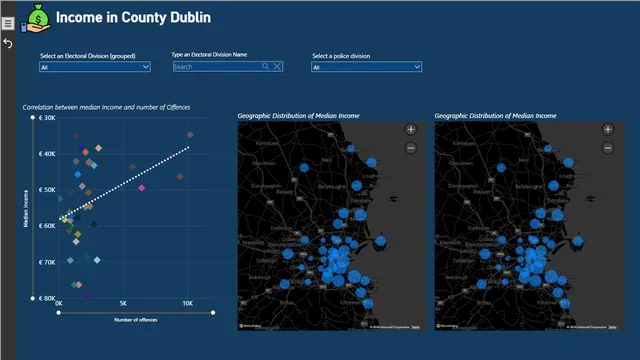The height and width of the screenshot is (360, 640).
Task: Click the white dotted trend line
Action: pos(124,183)
